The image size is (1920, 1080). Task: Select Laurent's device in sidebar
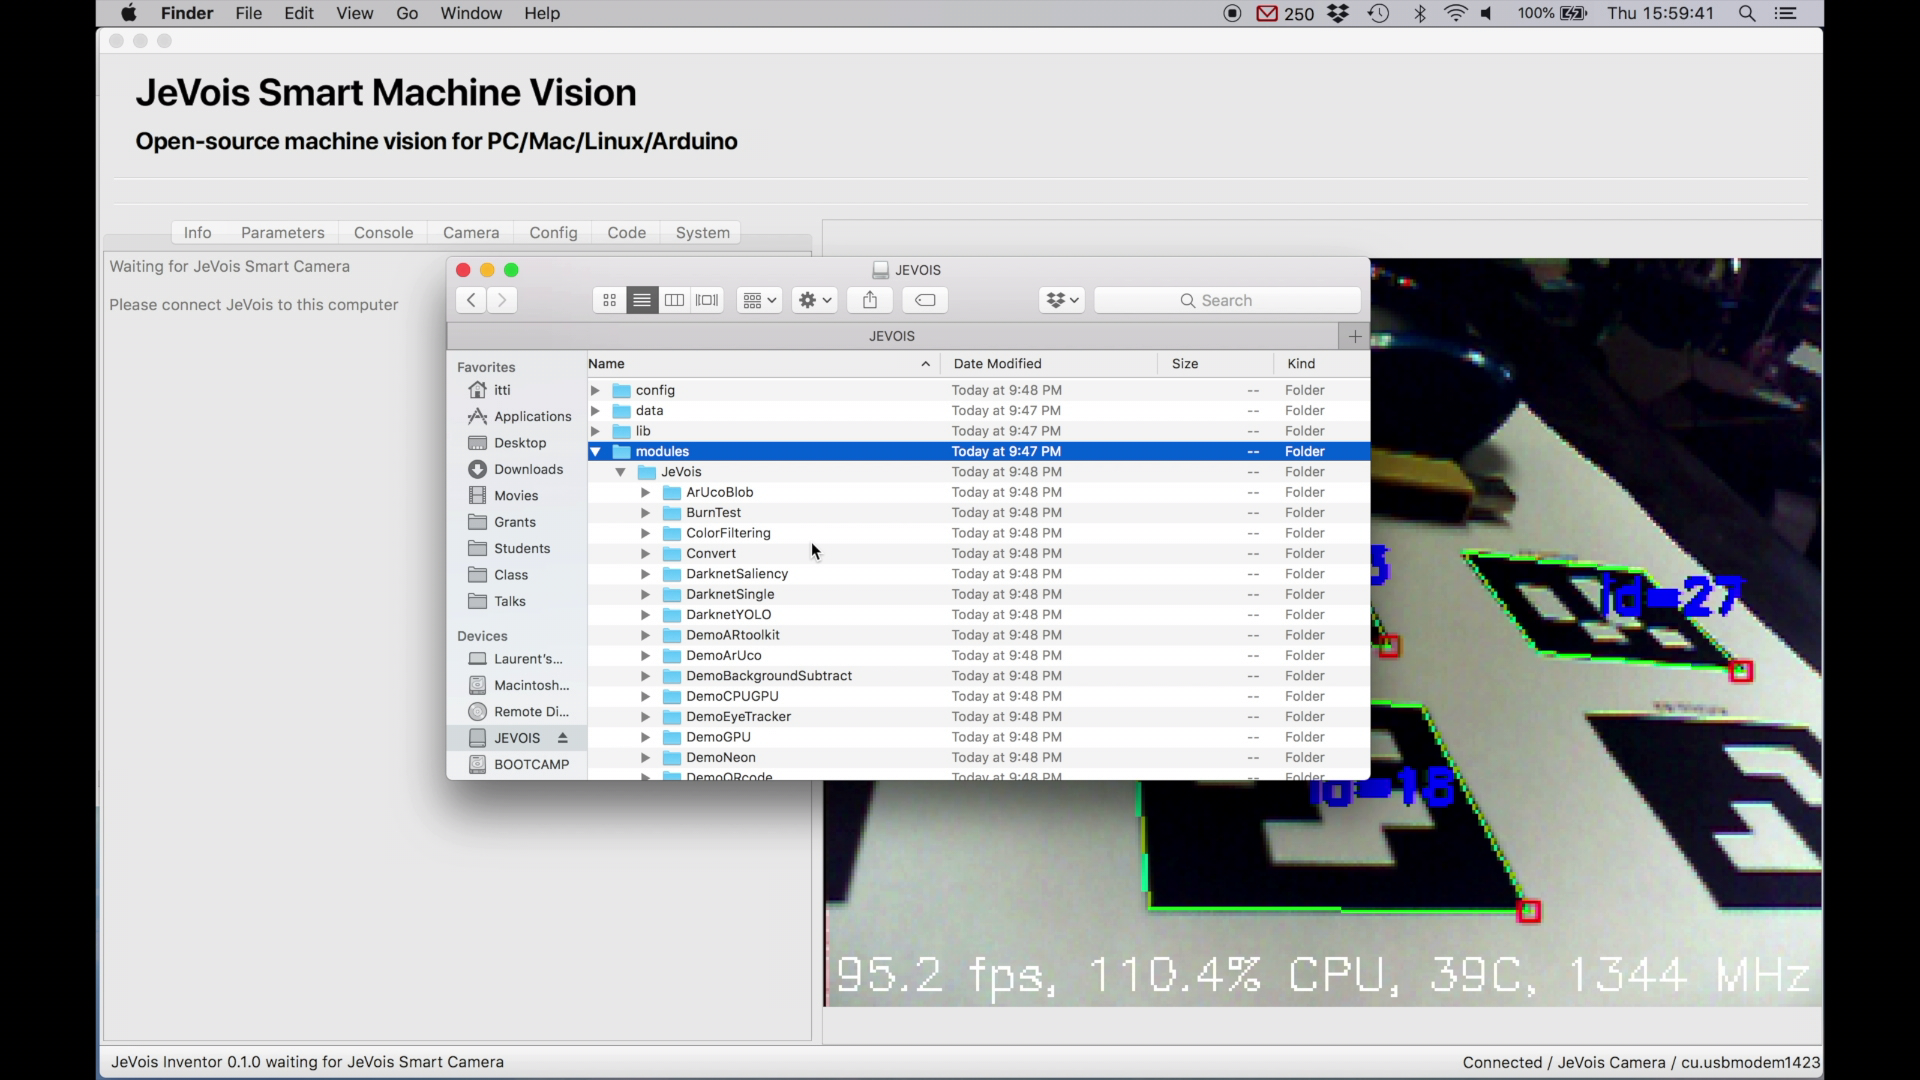(x=516, y=659)
